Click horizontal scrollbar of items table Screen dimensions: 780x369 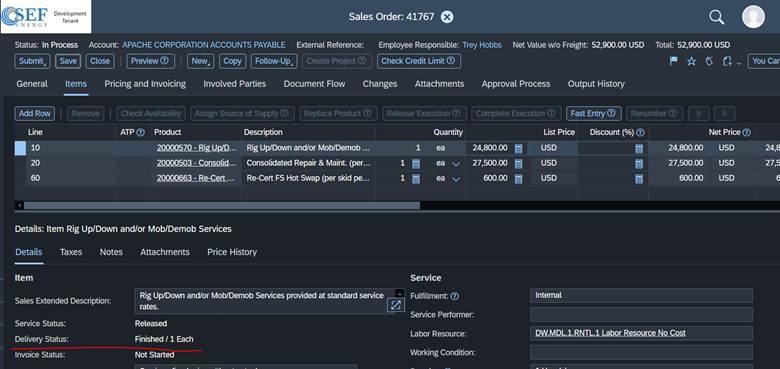click(x=222, y=205)
